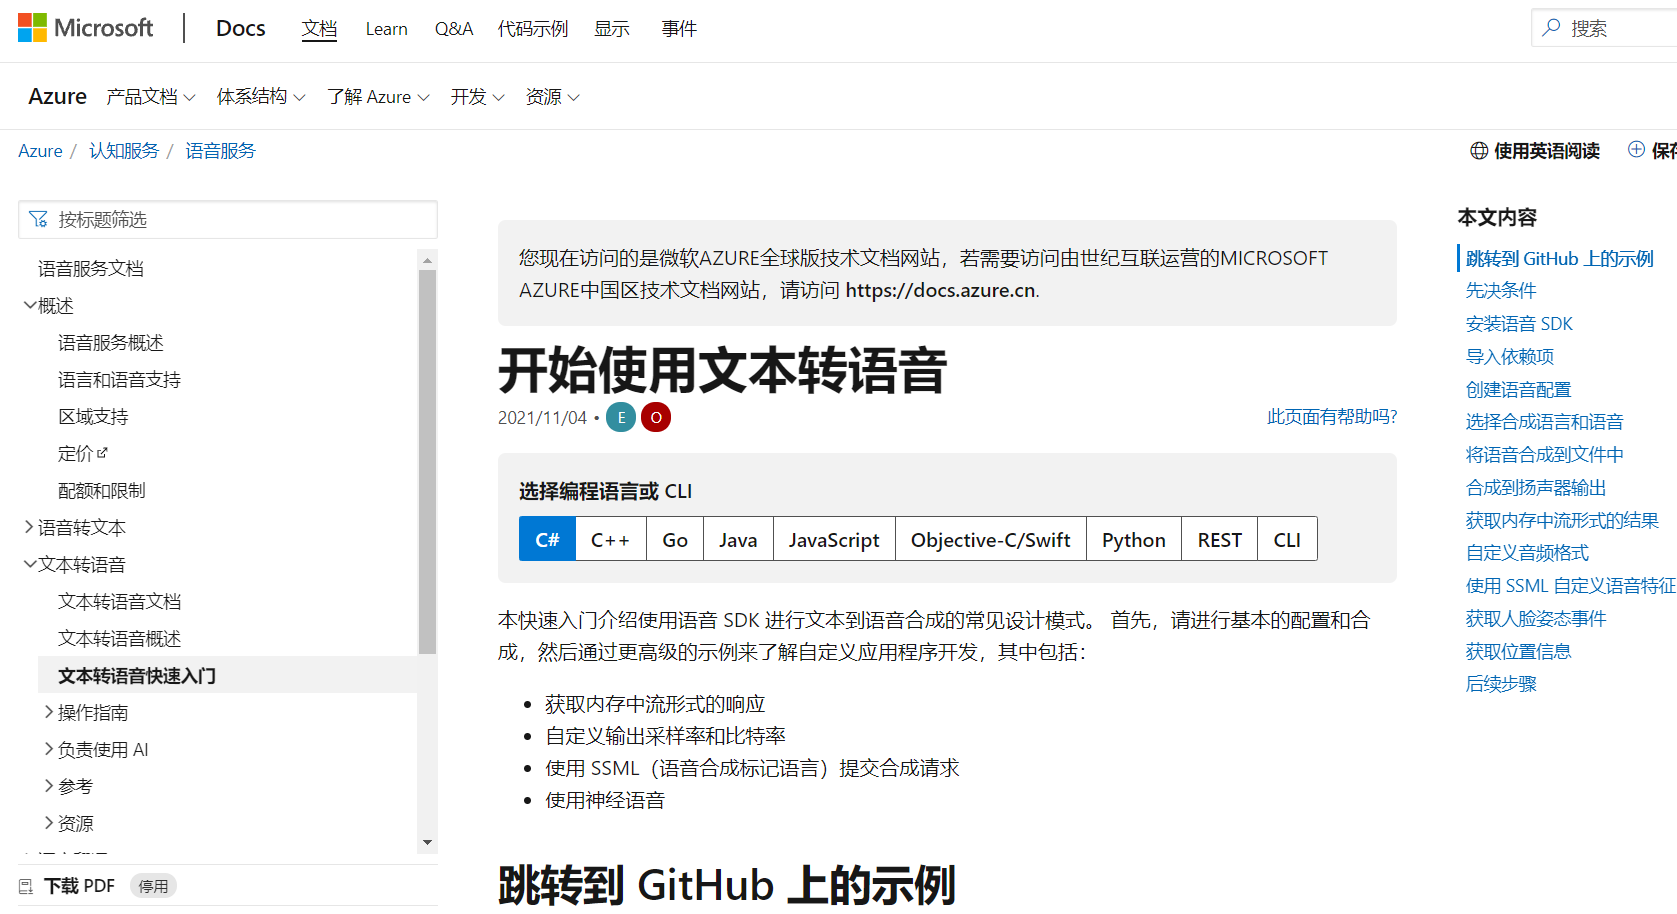The height and width of the screenshot is (914, 1677).
Task: Select the JavaScript language tab
Action: [834, 539]
